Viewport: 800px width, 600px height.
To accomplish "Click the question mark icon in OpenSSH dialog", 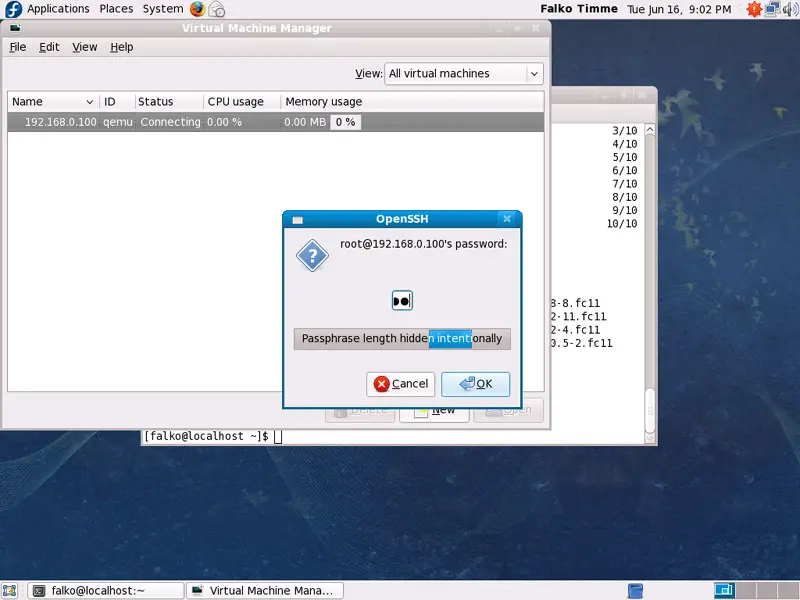I will click(312, 256).
